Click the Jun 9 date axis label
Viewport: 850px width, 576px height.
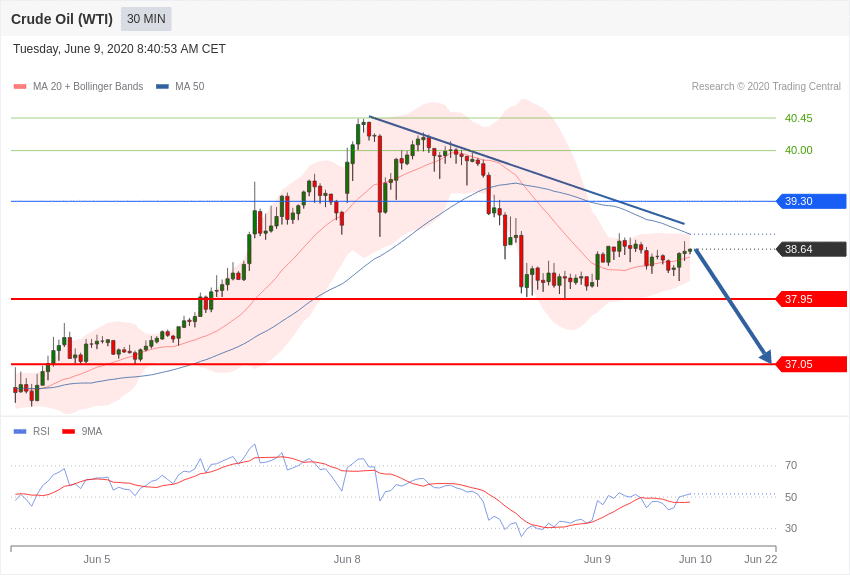[597, 559]
